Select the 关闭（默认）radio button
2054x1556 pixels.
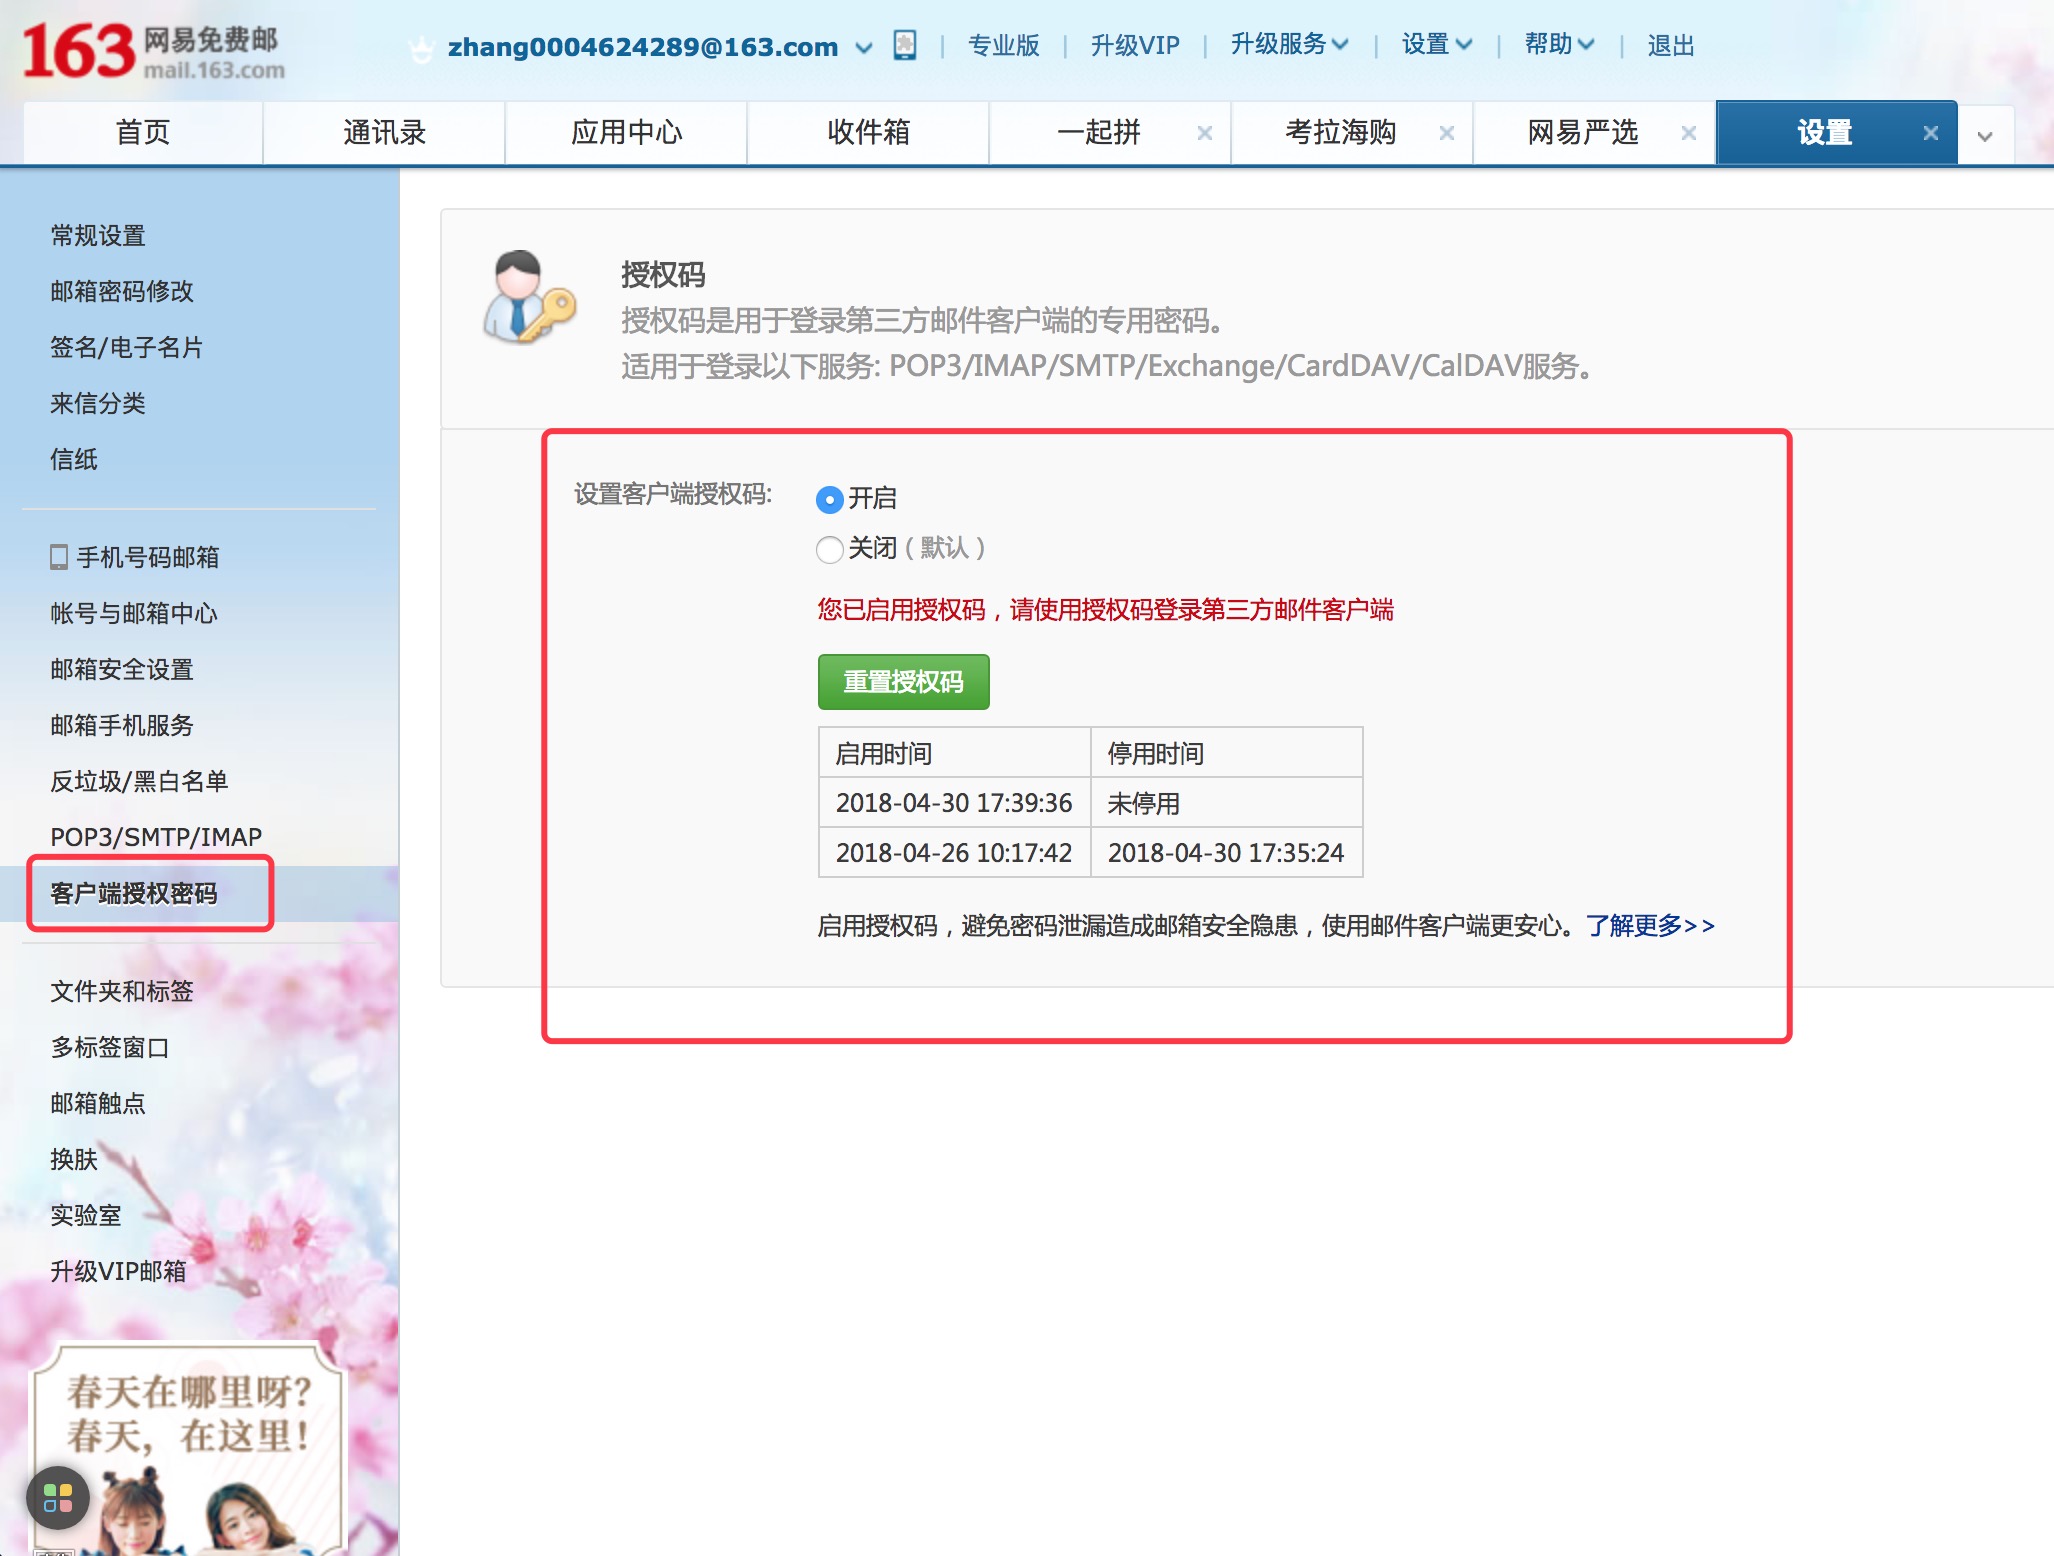[829, 550]
